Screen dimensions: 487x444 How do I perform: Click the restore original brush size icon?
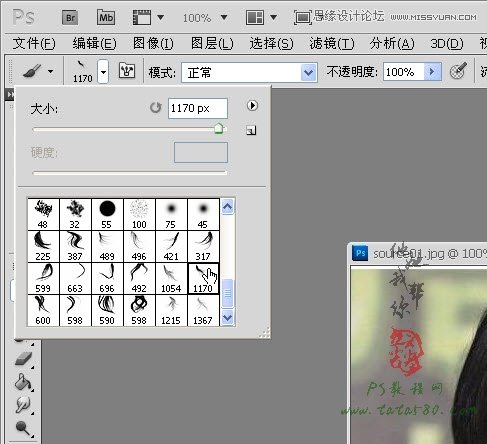(155, 108)
